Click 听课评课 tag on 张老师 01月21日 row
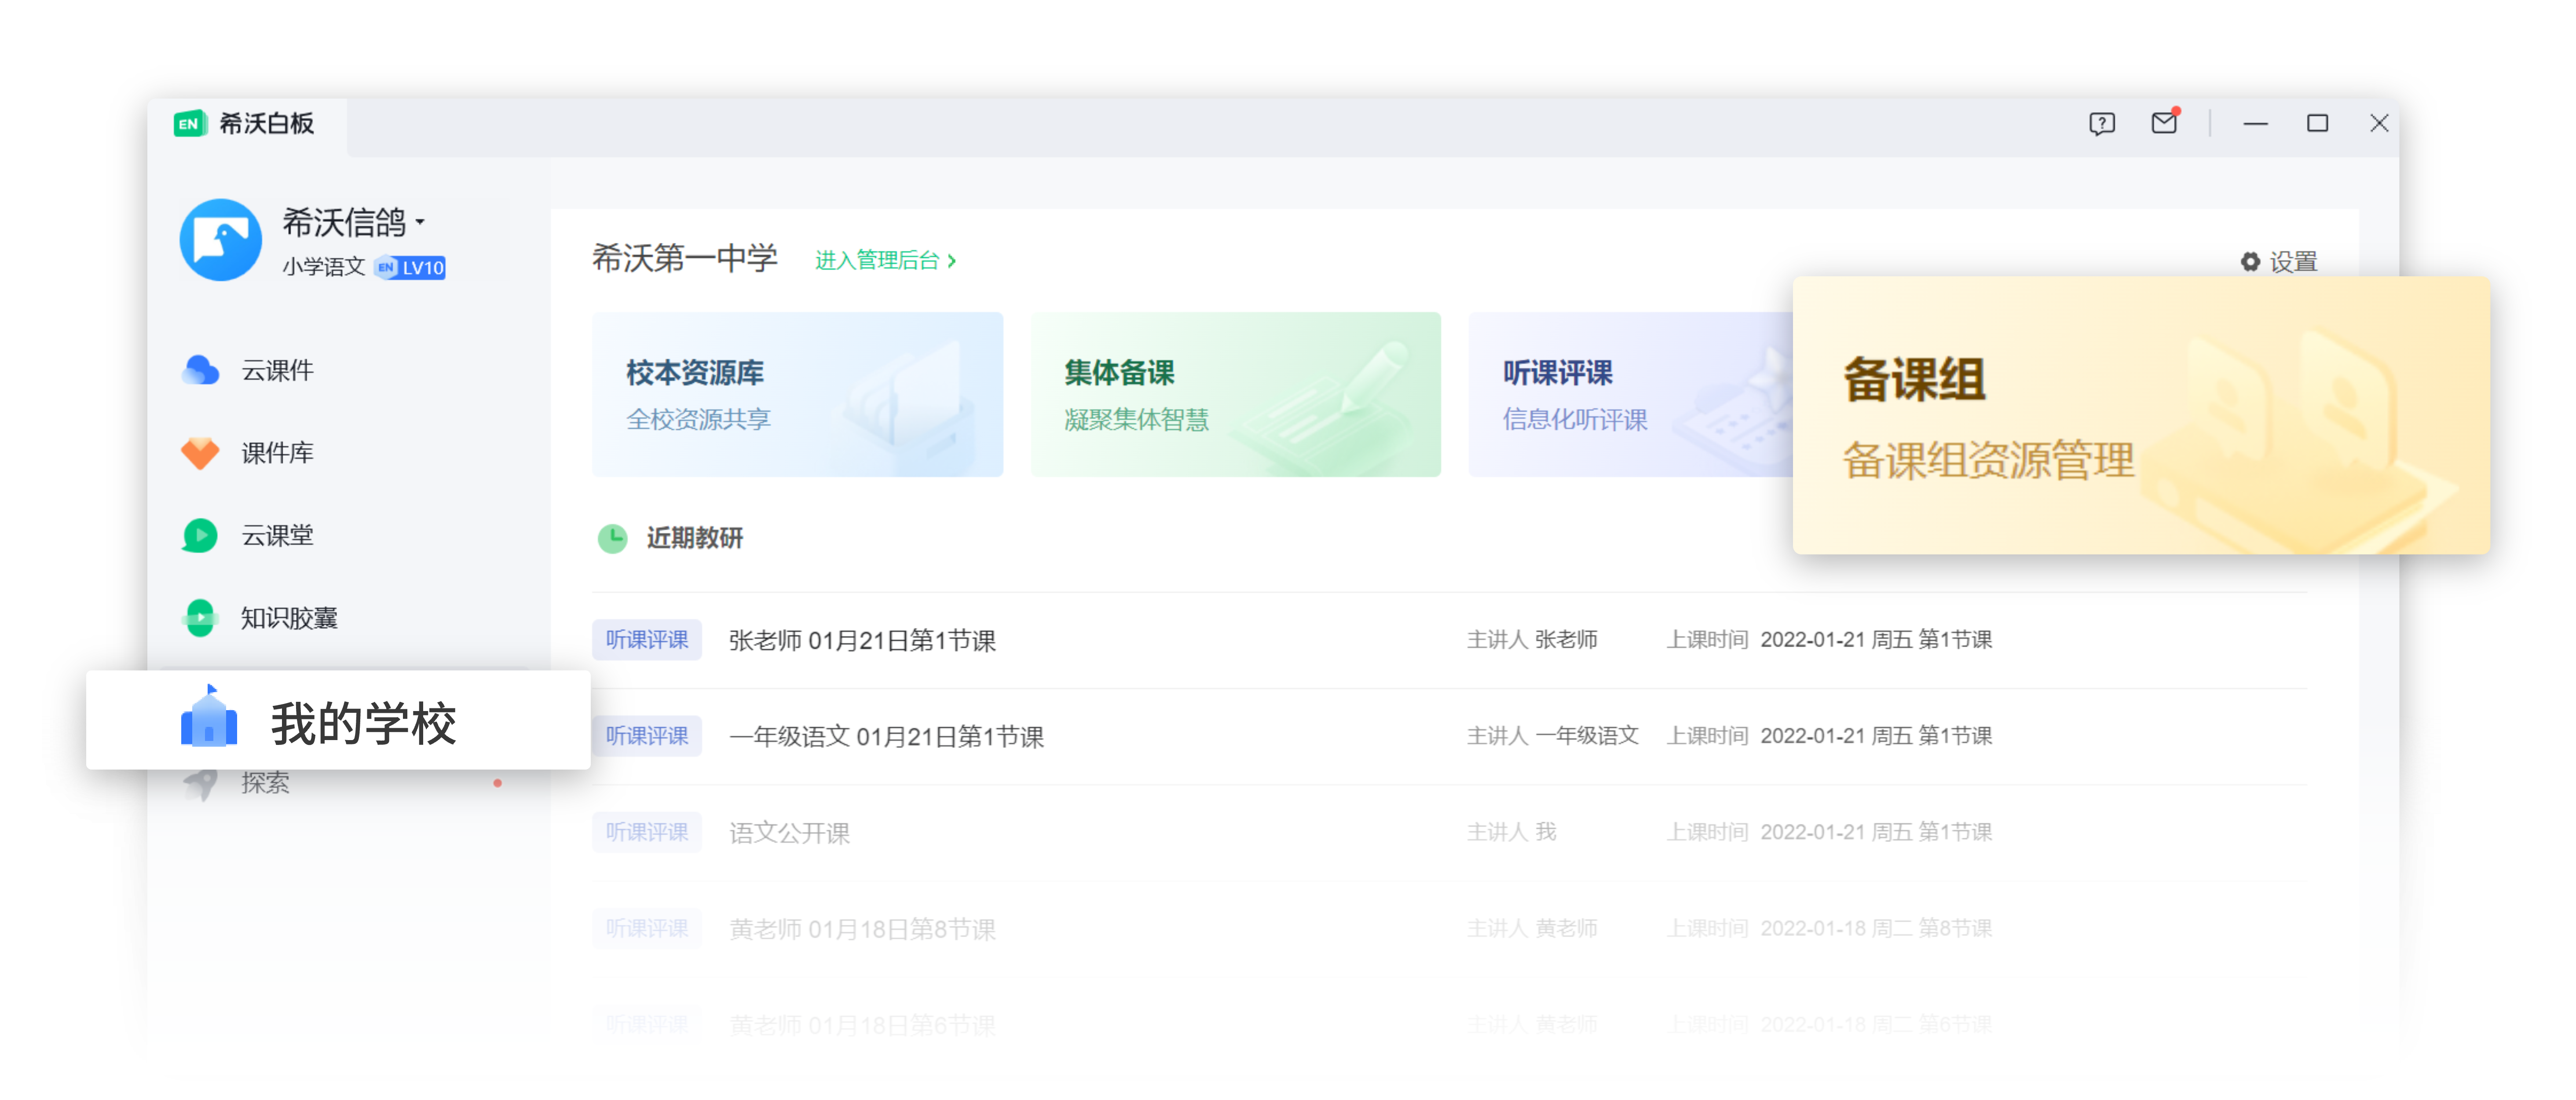The width and height of the screenshot is (2576, 1100). (647, 640)
